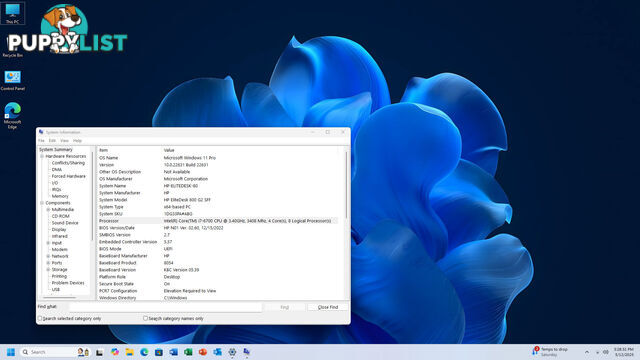Open Copilot from the taskbar
This screenshot has height=360, width=640.
pyautogui.click(x=115, y=352)
